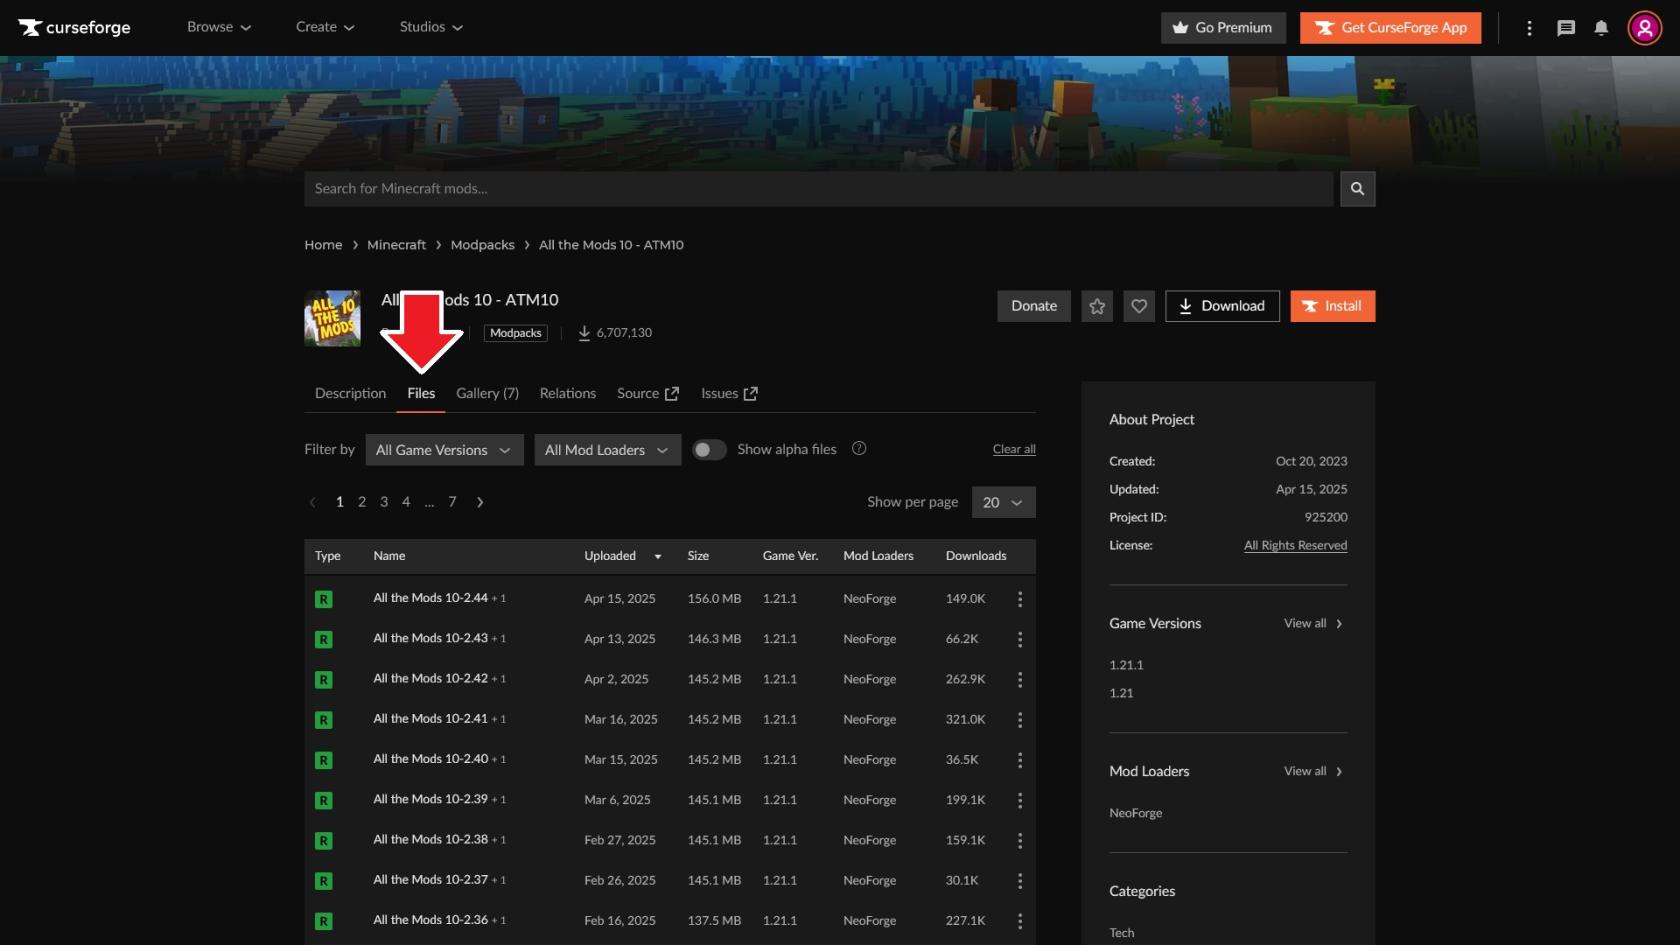Viewport: 1680px width, 945px height.
Task: Open the Gallery (7) tab
Action: 487,393
